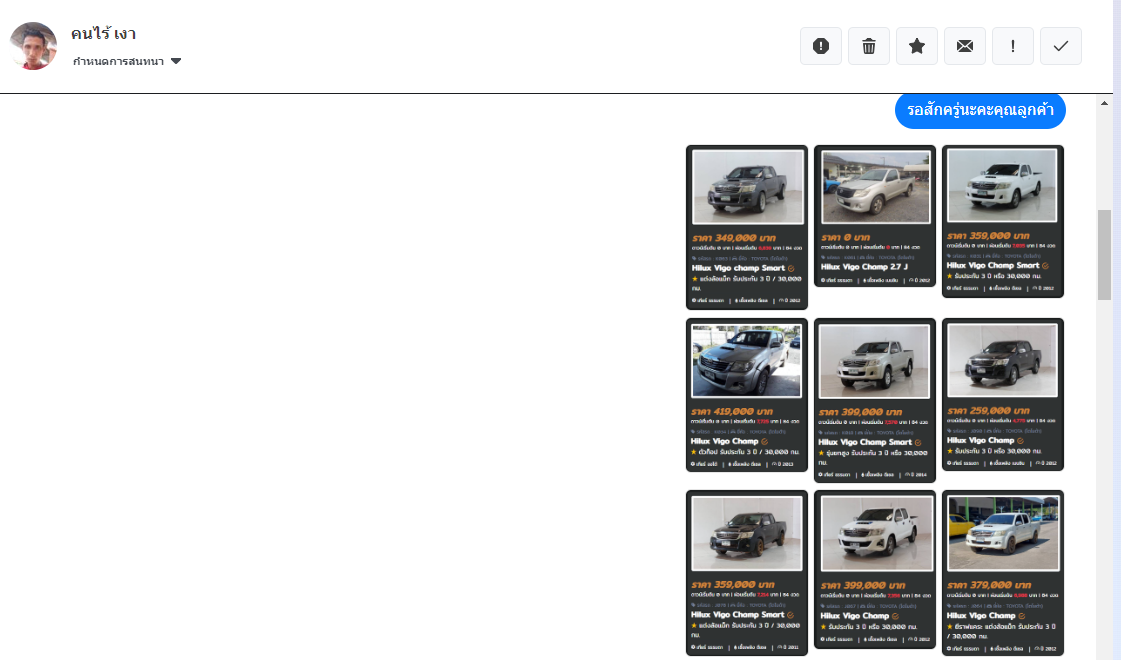
Task: Open car card priced 379,000 baht
Action: 1002,573
